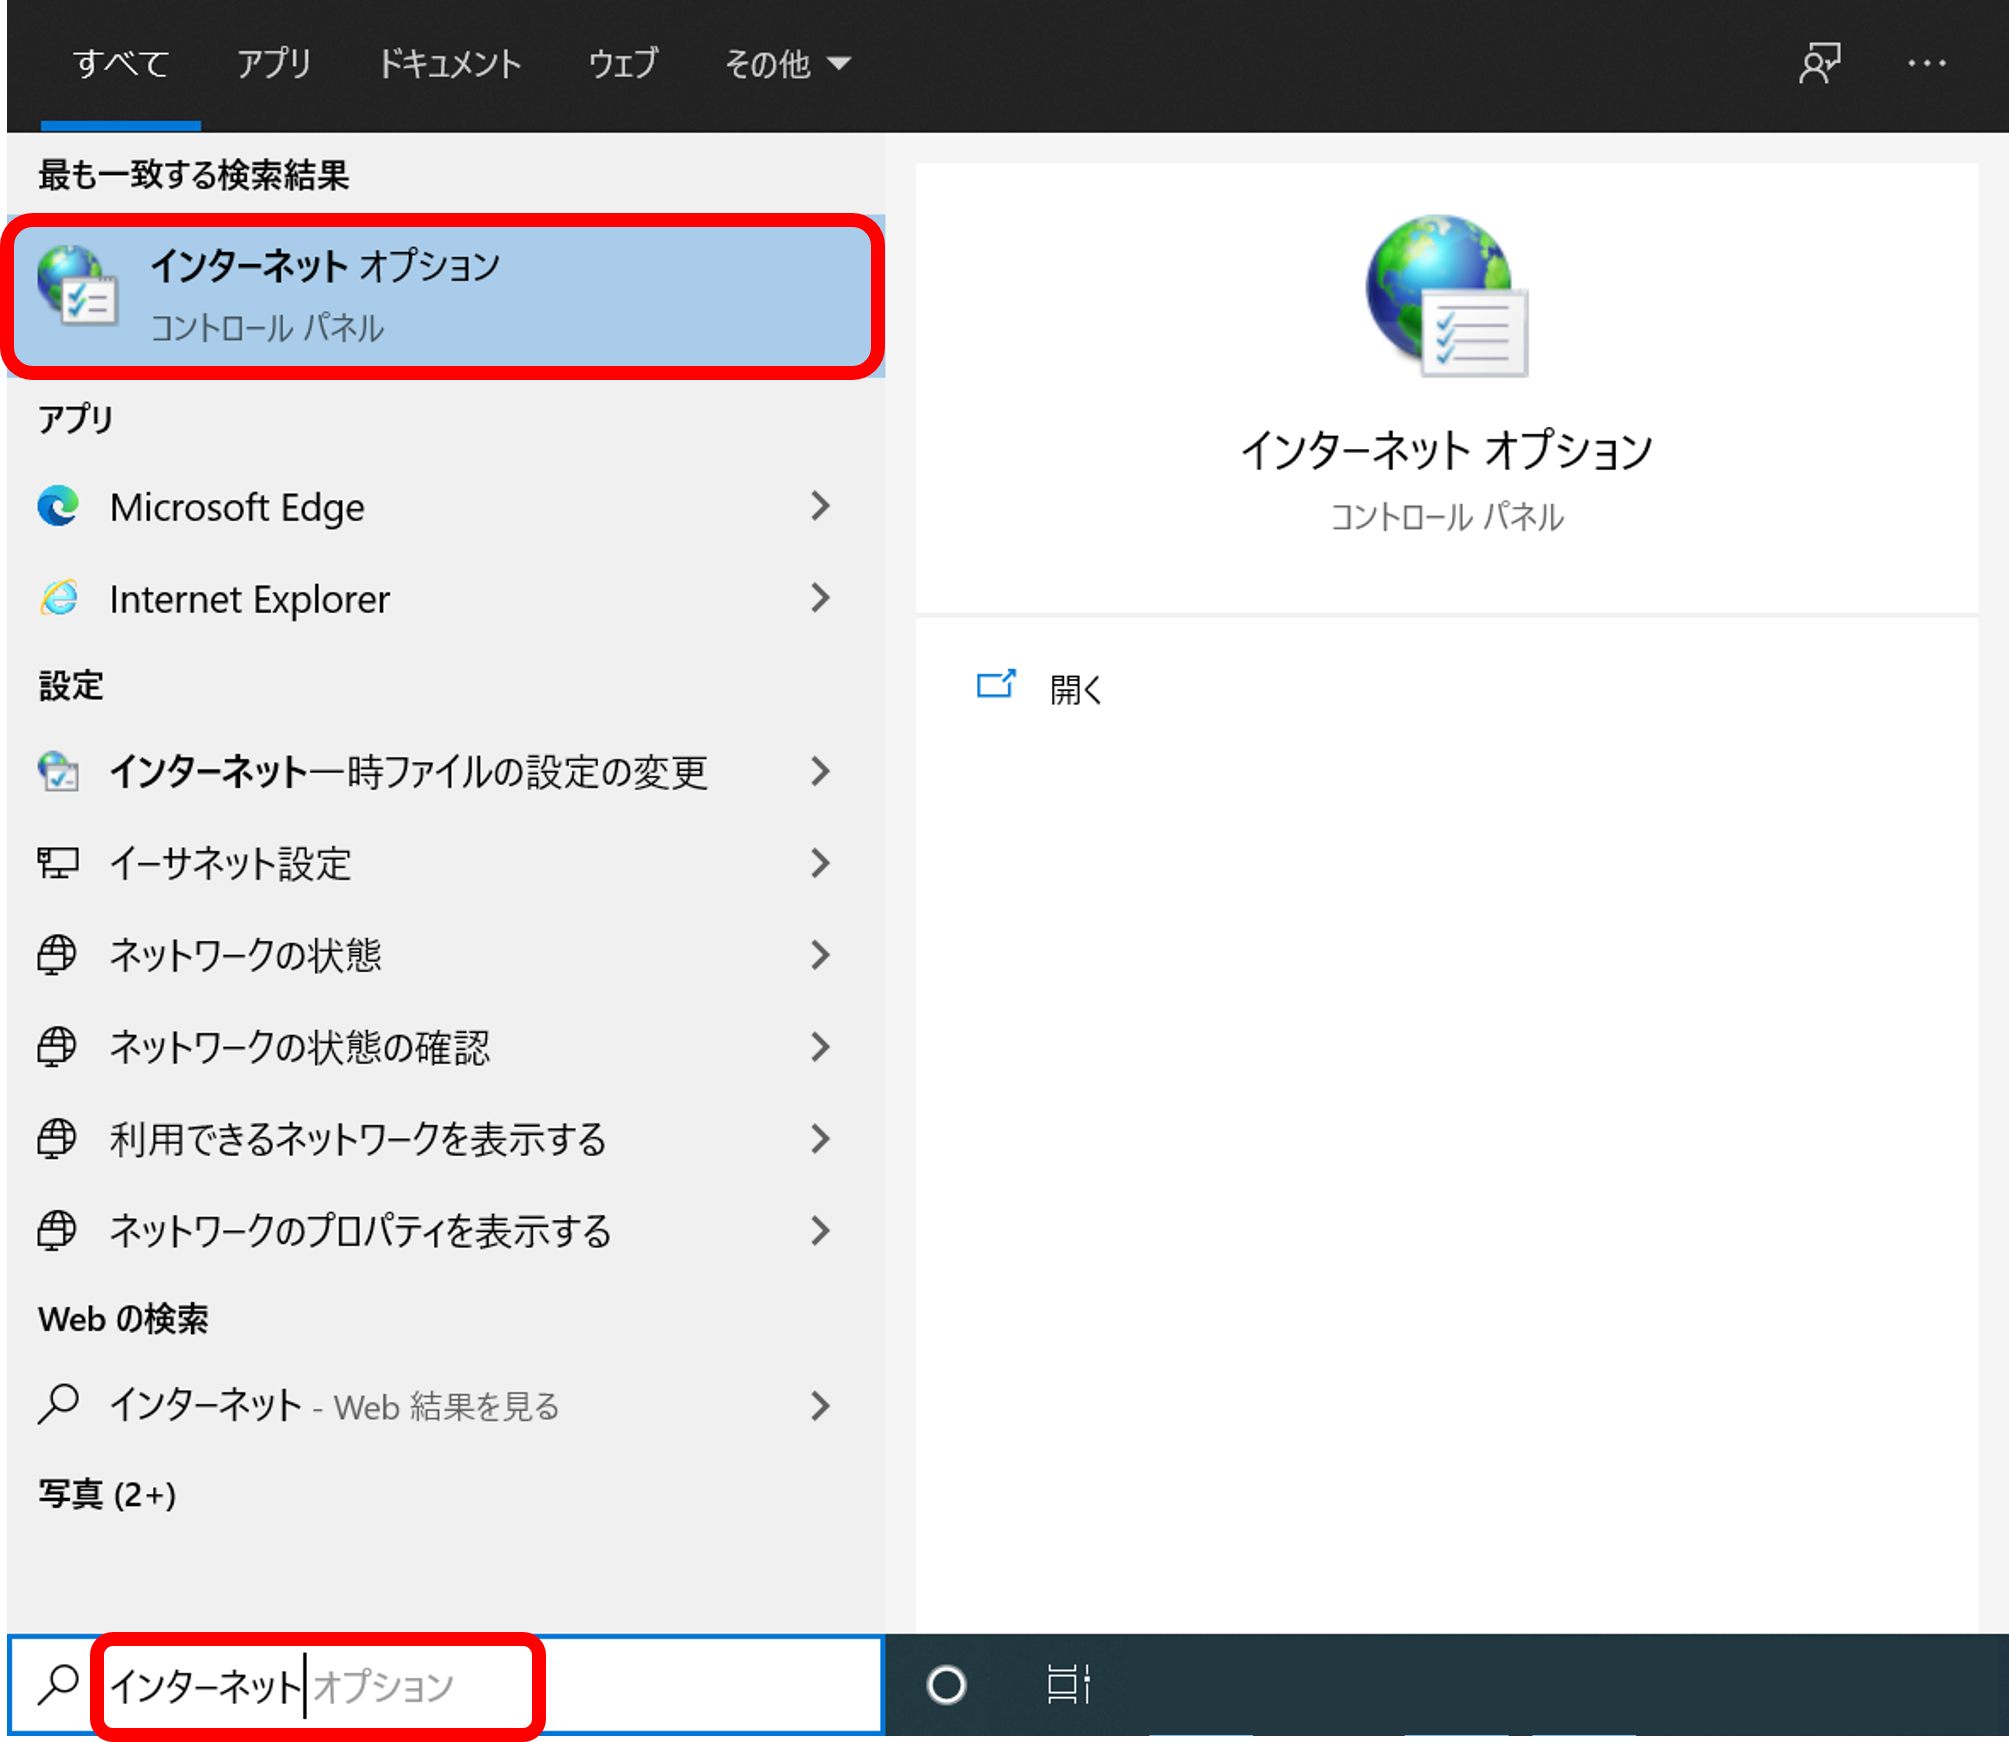Expand the Web 結果を見る chevron
Image resolution: width=2009 pixels, height=1742 pixels.
coord(821,1406)
